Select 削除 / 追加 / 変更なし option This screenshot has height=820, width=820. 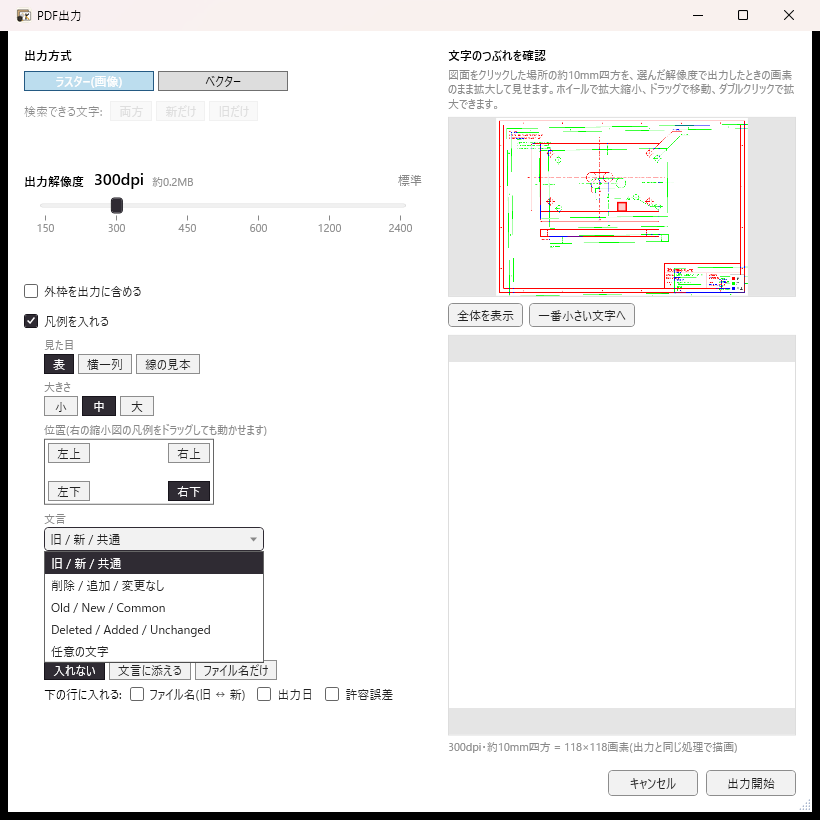pos(154,586)
